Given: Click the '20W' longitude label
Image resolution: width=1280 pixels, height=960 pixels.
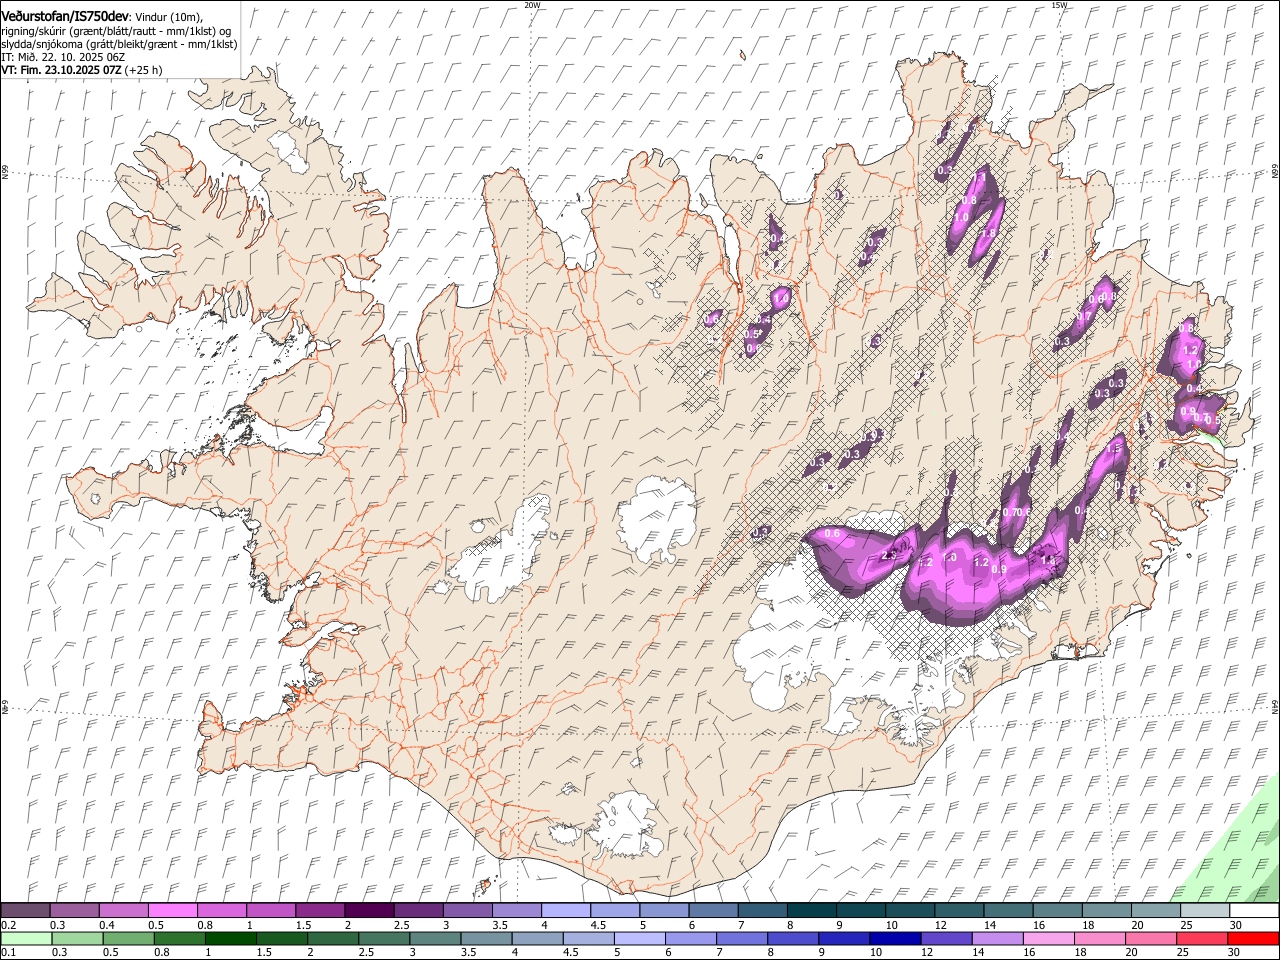Looking at the screenshot, I should coord(532,5).
